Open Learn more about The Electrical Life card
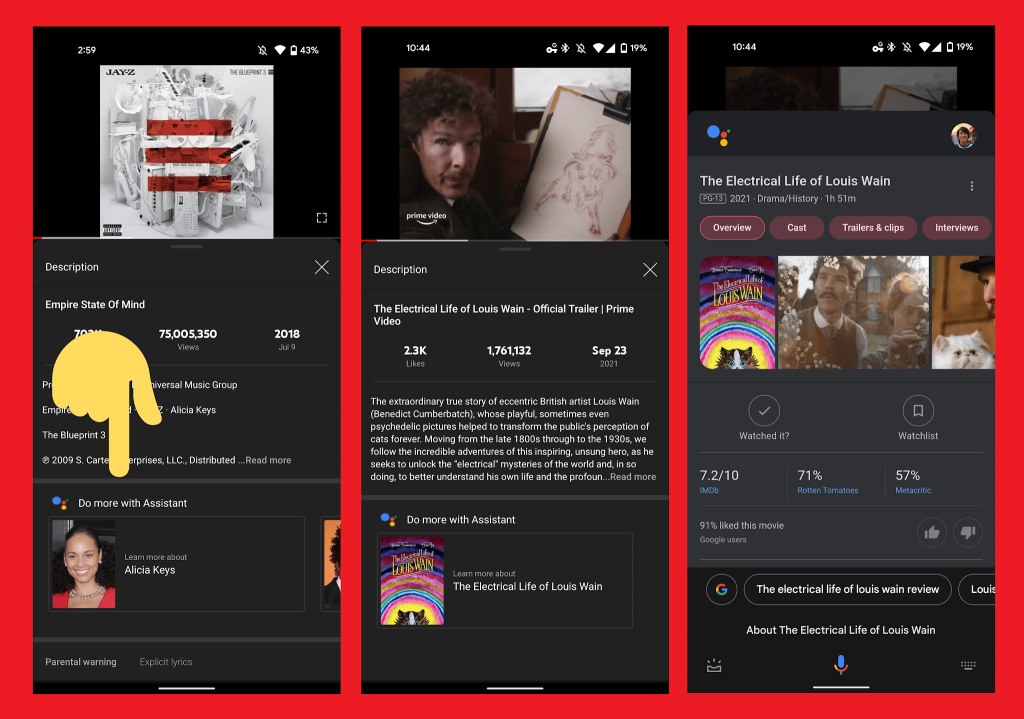This screenshot has height=719, width=1024. [x=505, y=581]
